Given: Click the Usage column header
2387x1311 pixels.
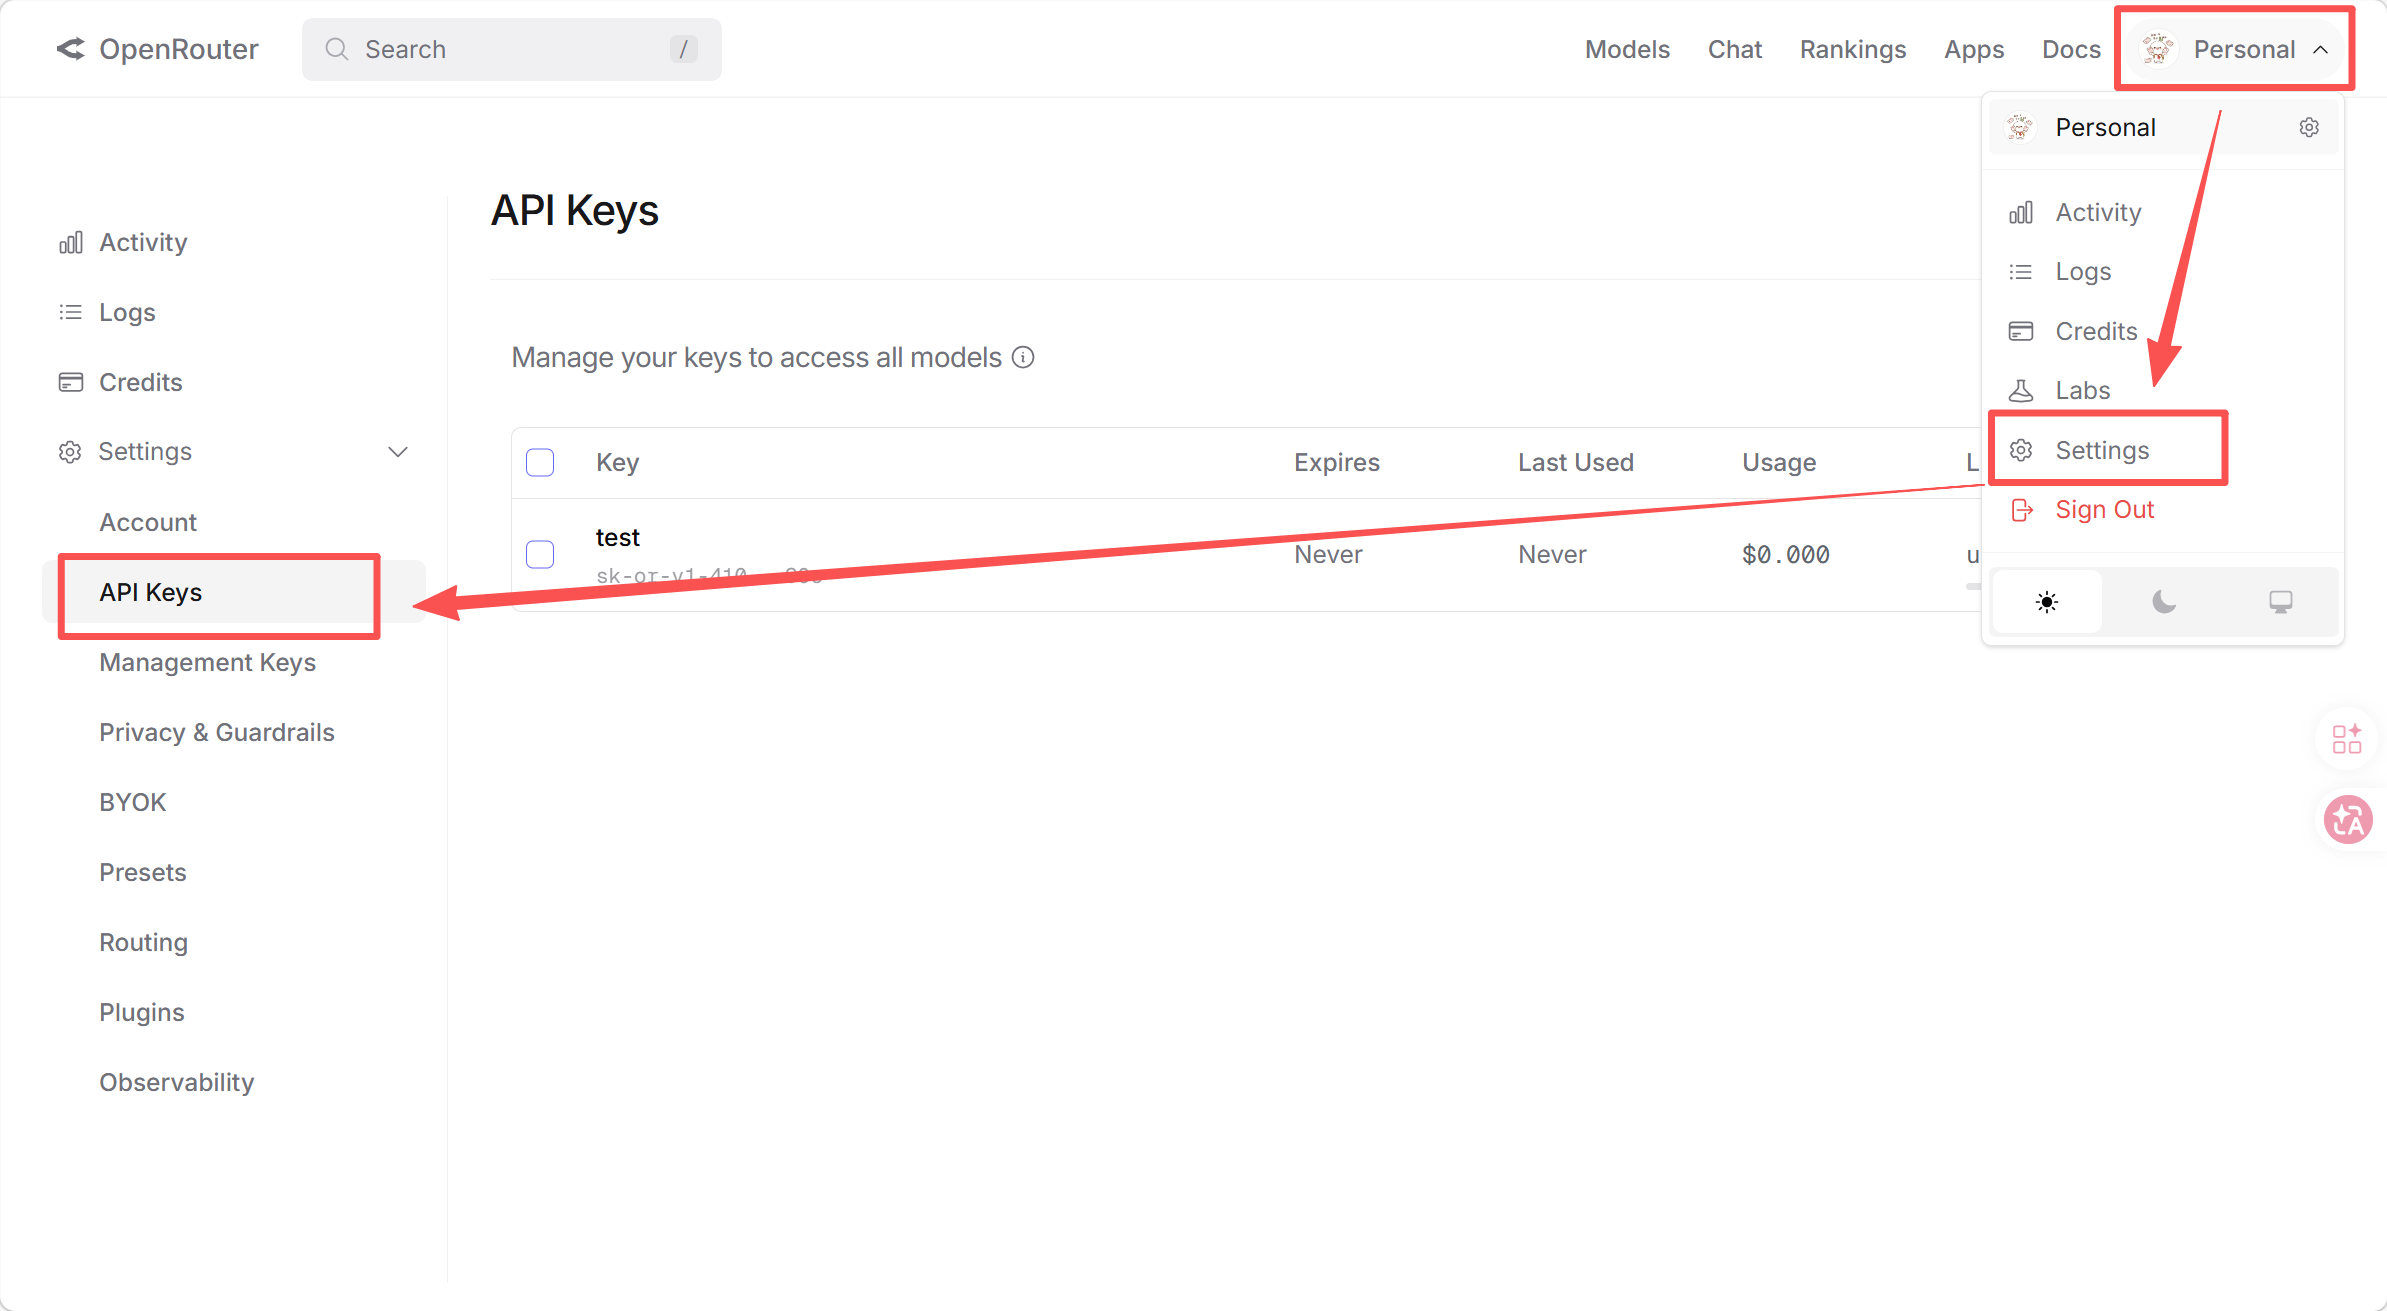Looking at the screenshot, I should [1779, 462].
